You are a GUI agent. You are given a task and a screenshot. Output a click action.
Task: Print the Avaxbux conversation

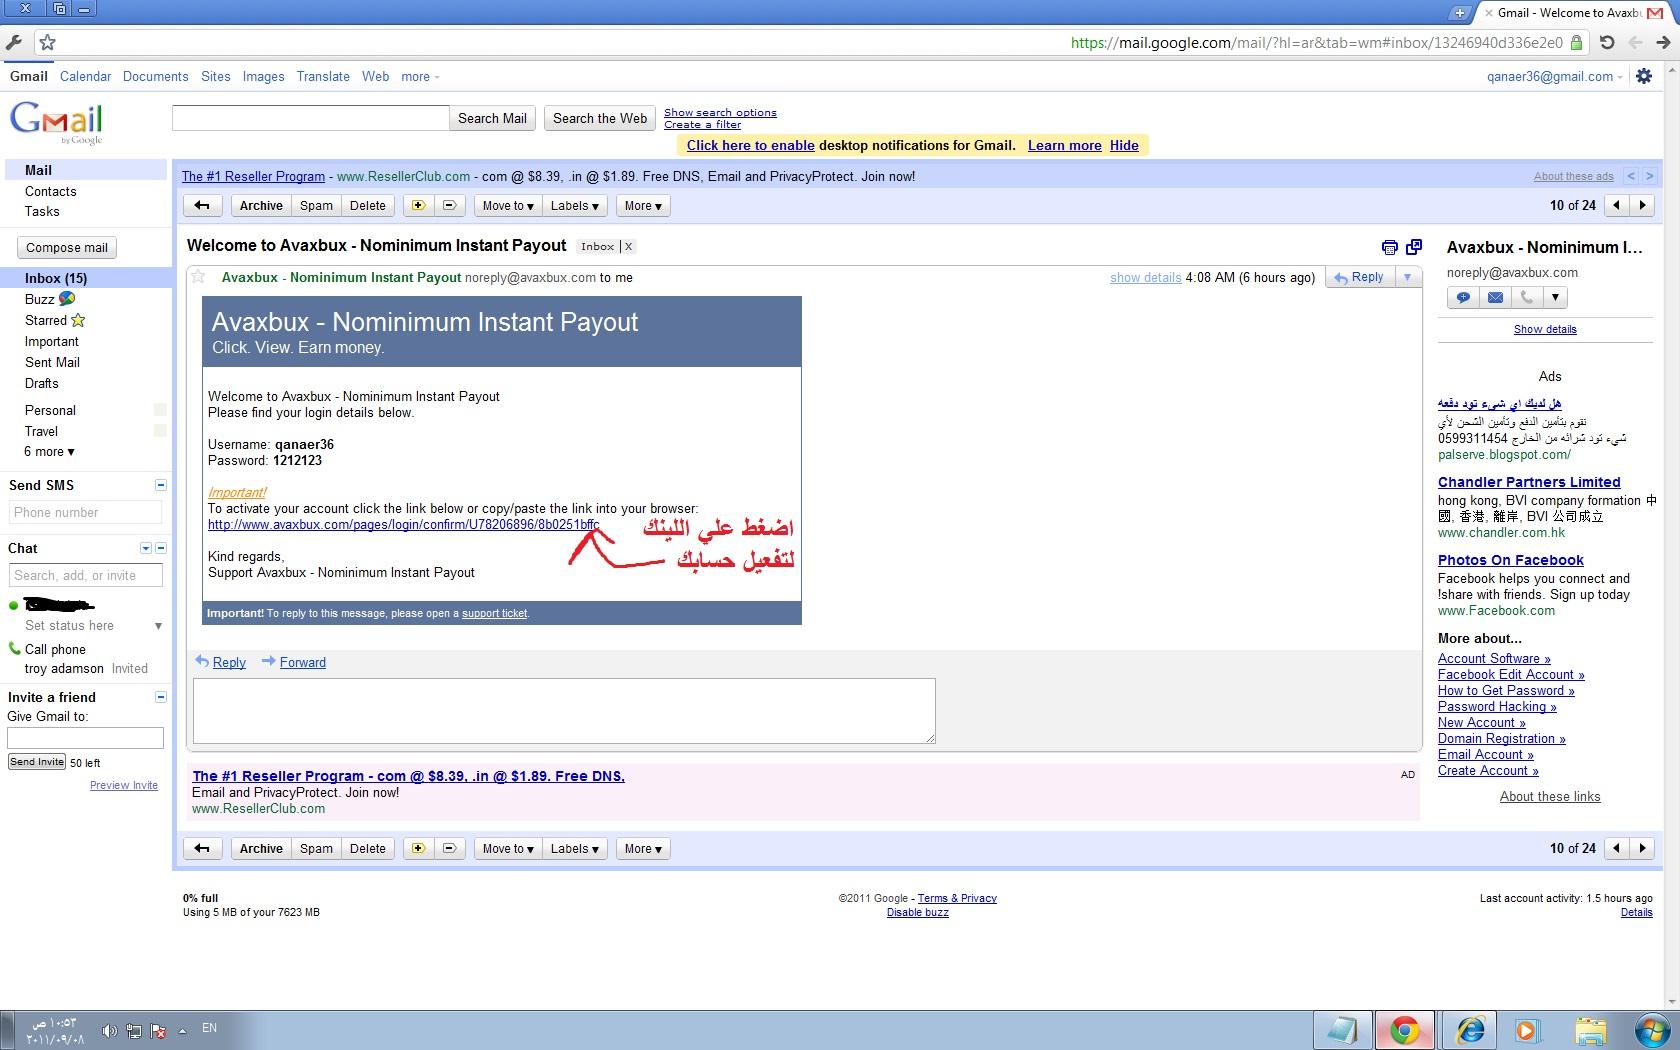point(1389,247)
